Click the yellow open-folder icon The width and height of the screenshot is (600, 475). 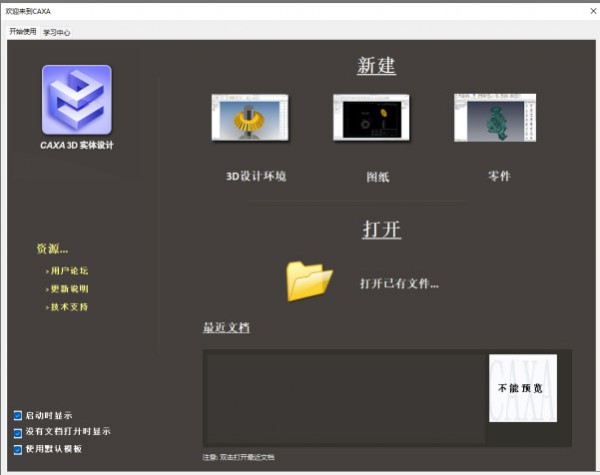click(x=309, y=281)
